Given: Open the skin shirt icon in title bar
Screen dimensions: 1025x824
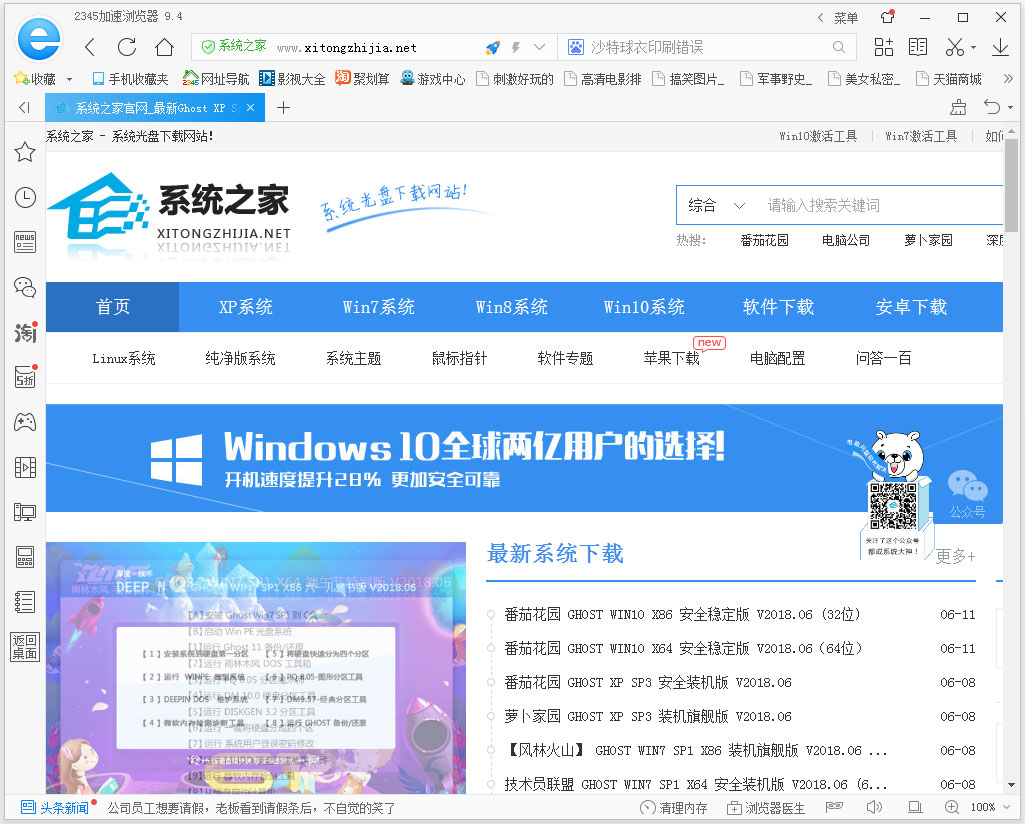Looking at the screenshot, I should (x=887, y=16).
